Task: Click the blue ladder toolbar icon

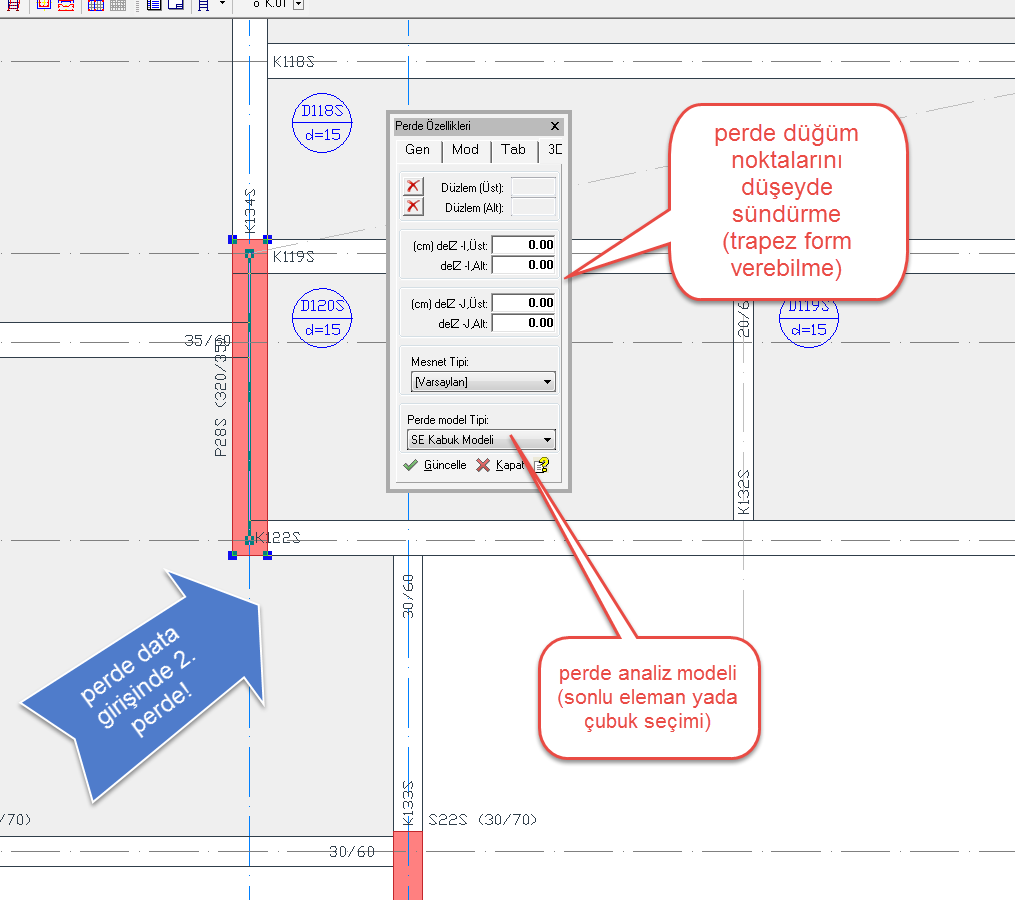Action: 203,5
